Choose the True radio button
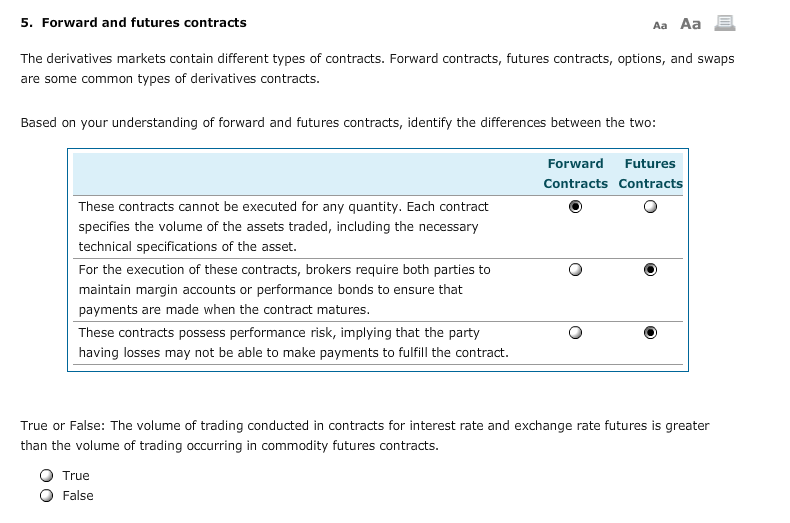This screenshot has width=790, height=523. pos(46,476)
